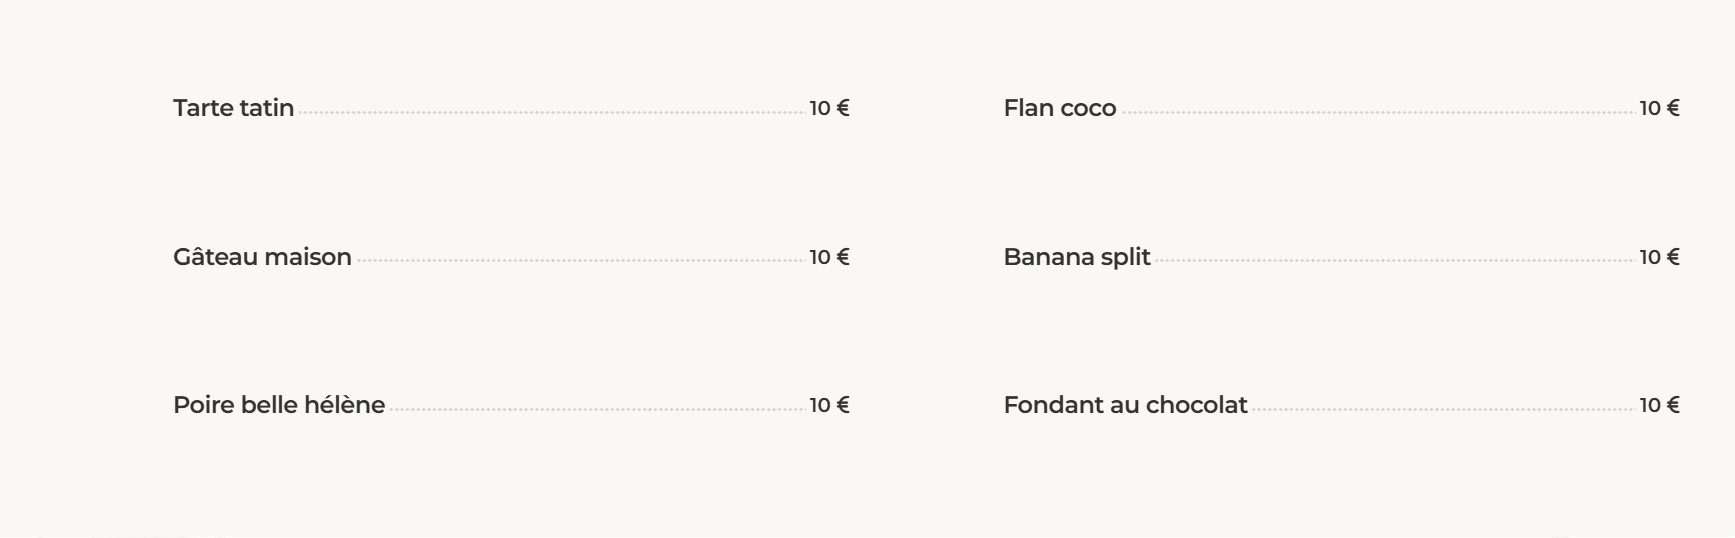Click the Banana split 10 € price
Viewport: 1735px width, 538px height.
tap(1659, 257)
